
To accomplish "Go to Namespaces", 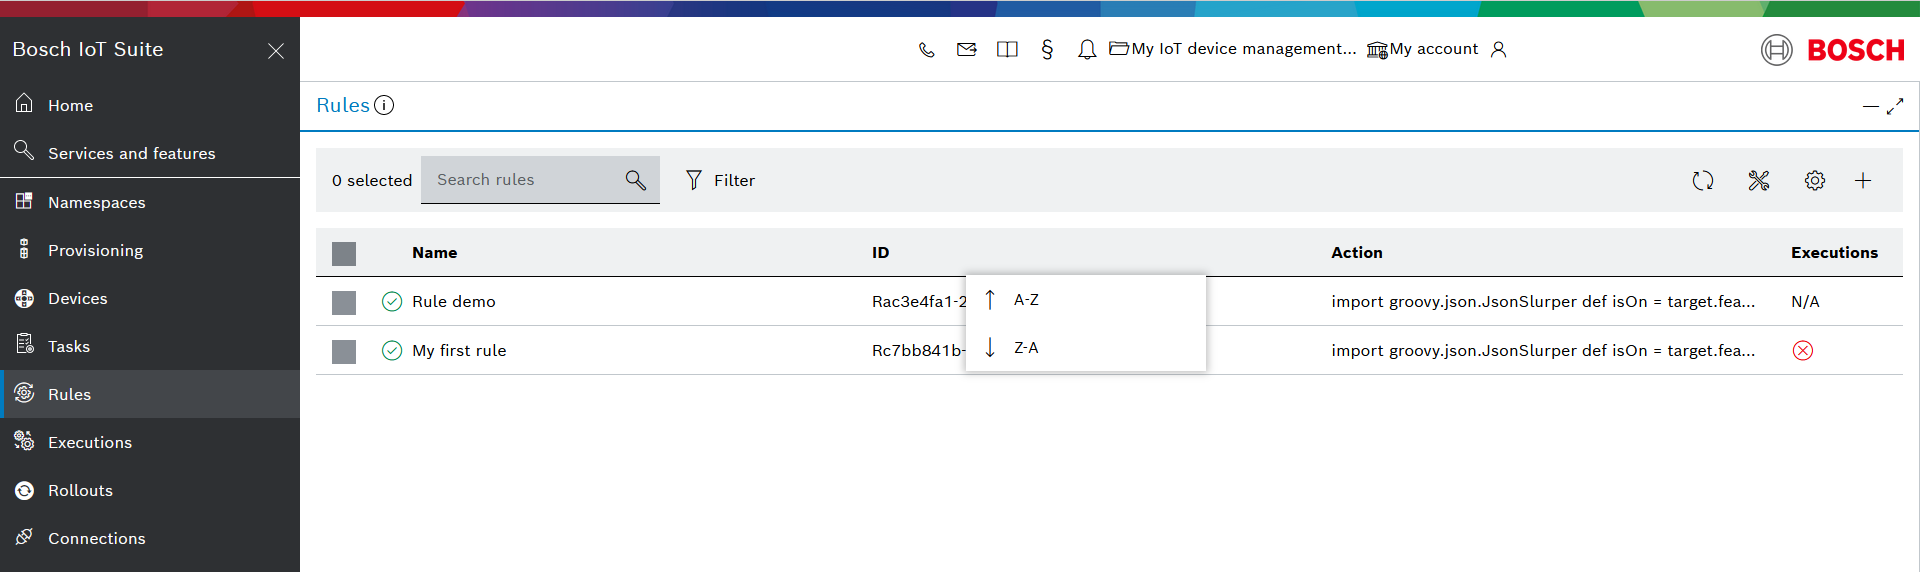I will tap(150, 202).
